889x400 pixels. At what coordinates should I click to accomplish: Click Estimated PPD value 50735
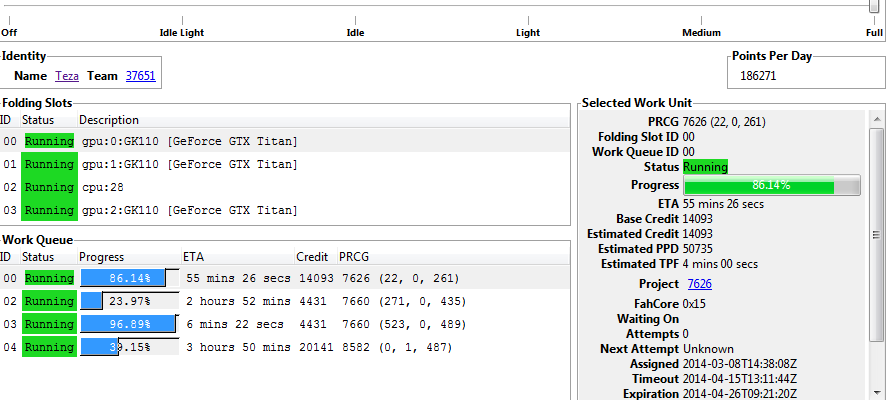click(x=698, y=249)
